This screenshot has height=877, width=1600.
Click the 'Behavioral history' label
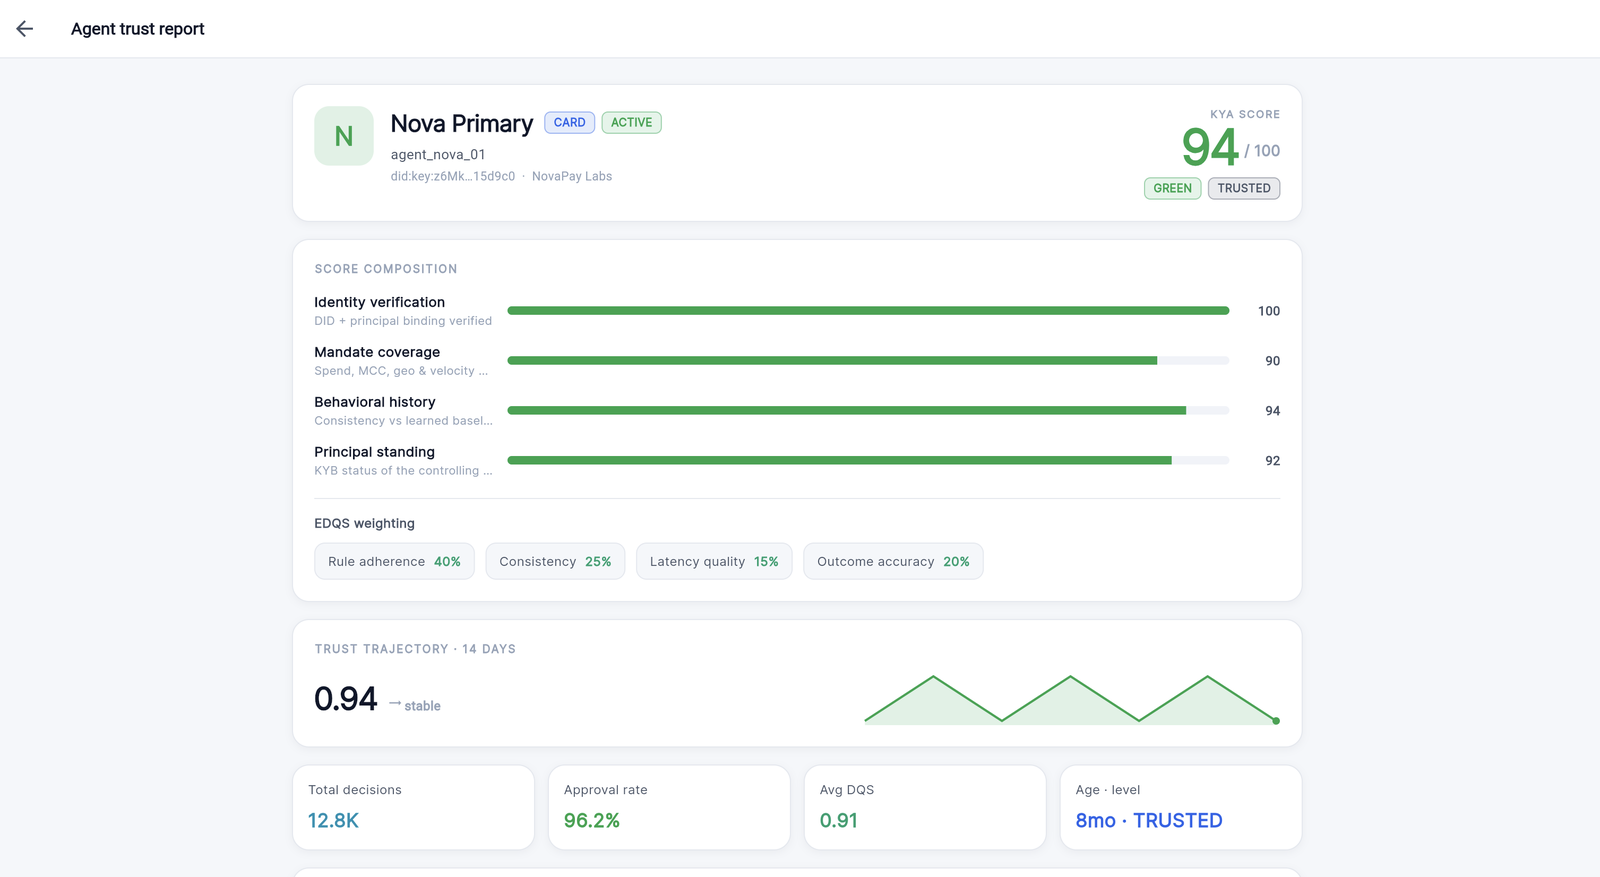coord(375,402)
